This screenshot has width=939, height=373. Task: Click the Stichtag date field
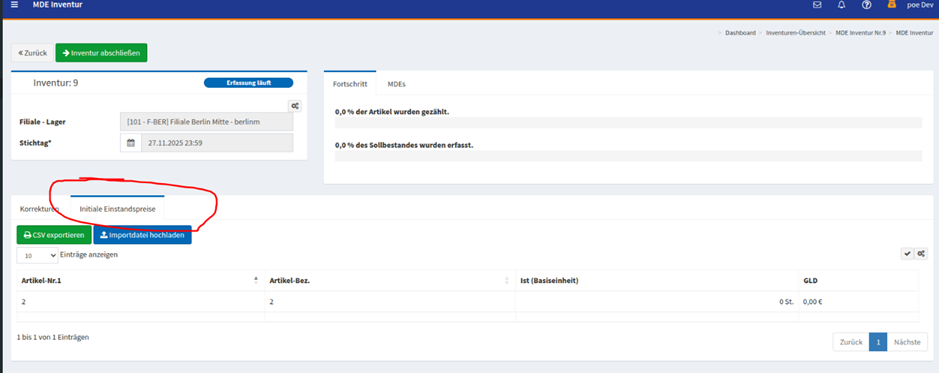(x=217, y=143)
